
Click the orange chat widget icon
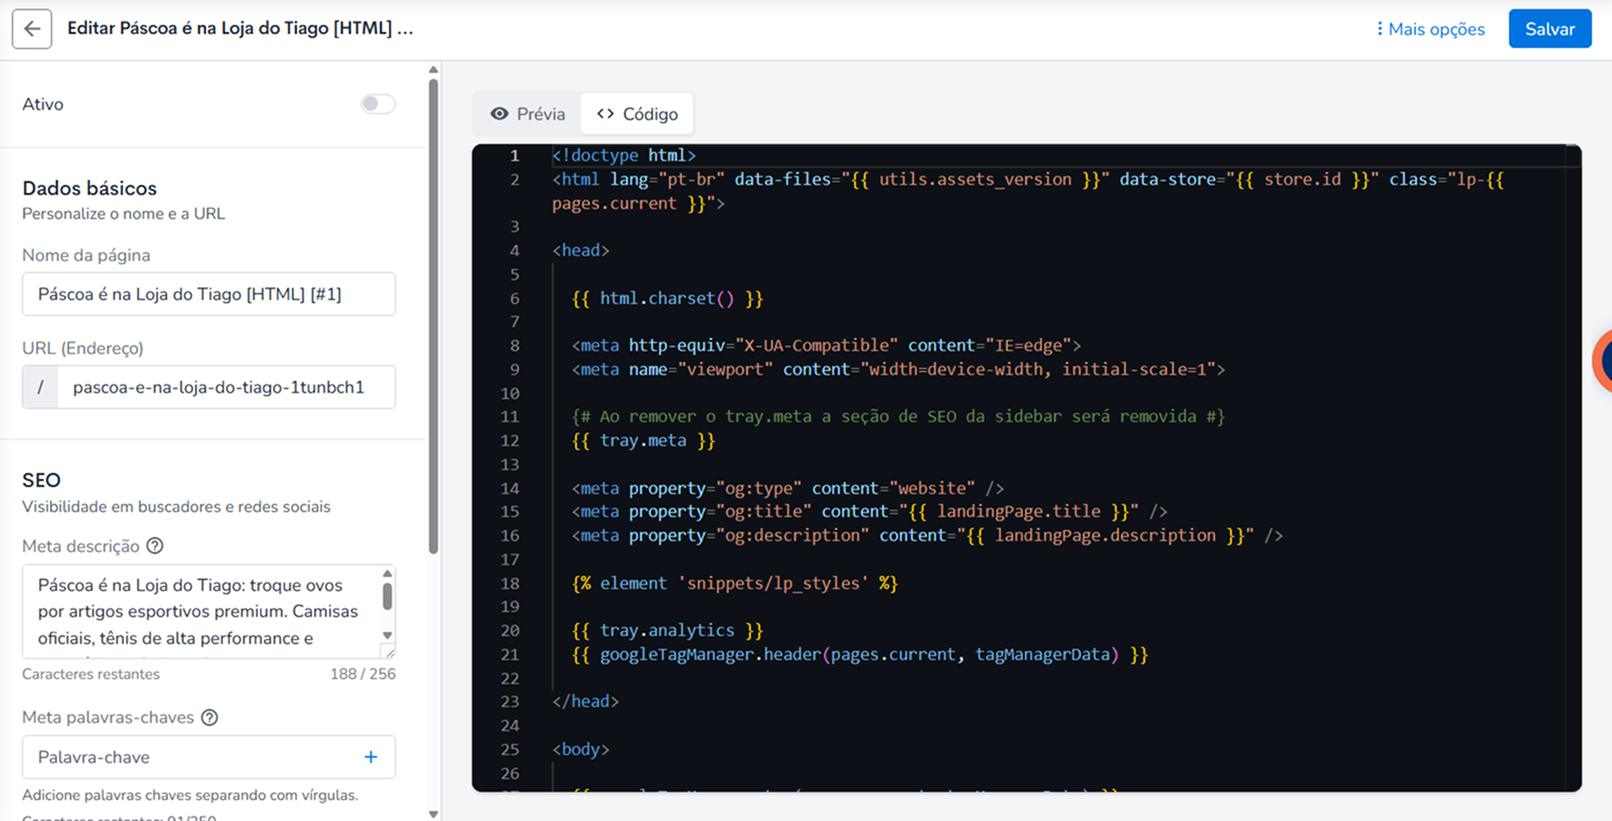click(1603, 360)
